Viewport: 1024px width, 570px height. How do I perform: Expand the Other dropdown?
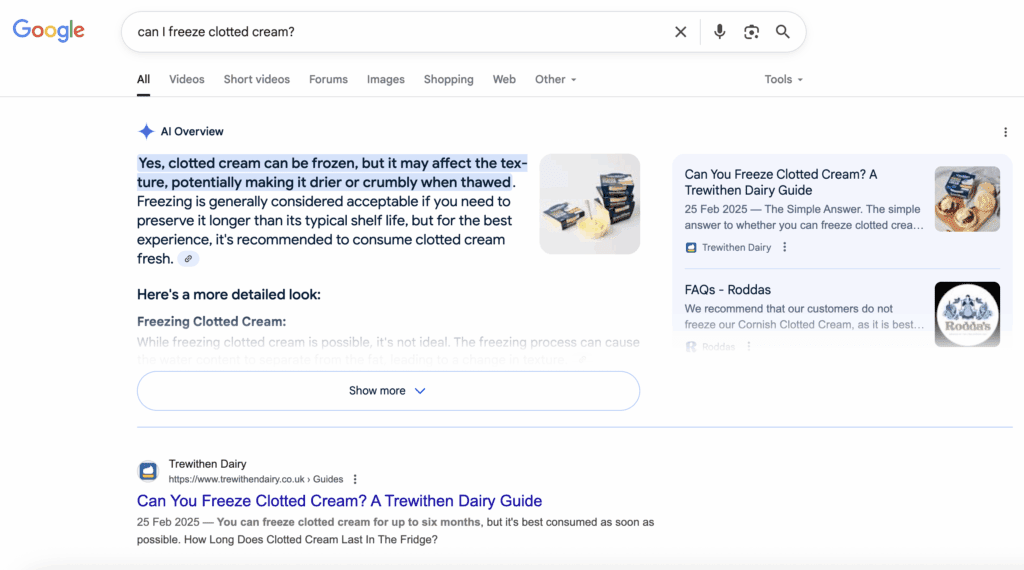coord(555,80)
